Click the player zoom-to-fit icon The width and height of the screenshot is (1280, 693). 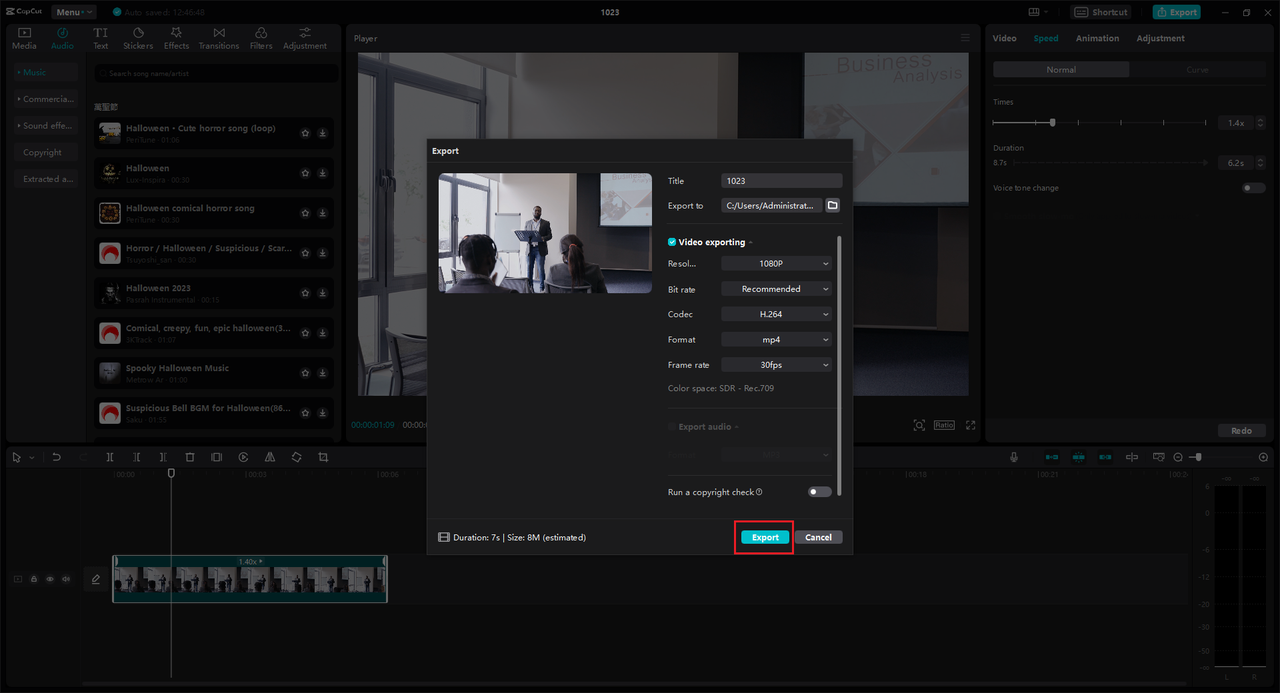click(919, 425)
